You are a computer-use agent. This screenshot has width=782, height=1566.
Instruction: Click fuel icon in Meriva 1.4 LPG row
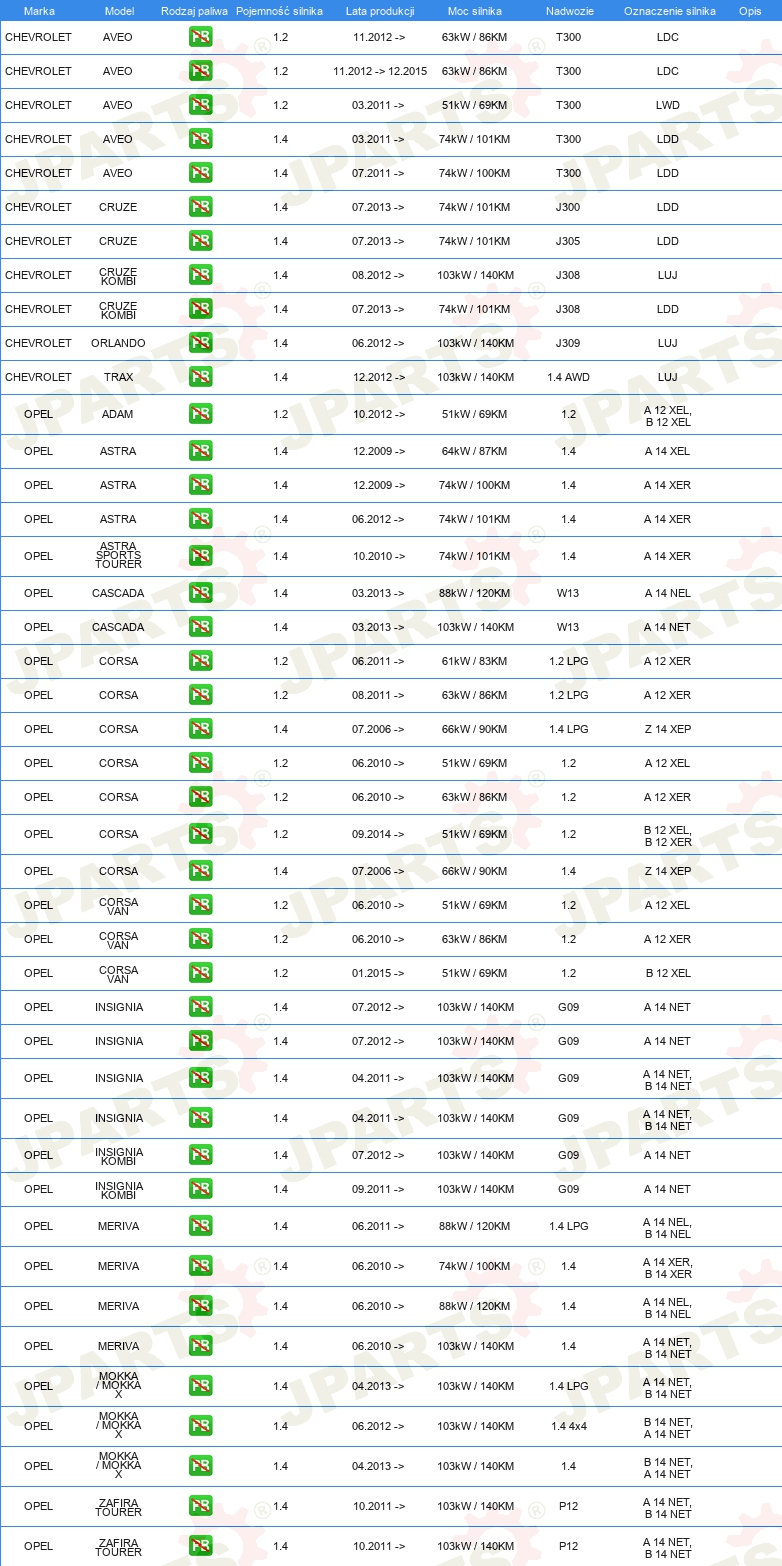tap(200, 1226)
